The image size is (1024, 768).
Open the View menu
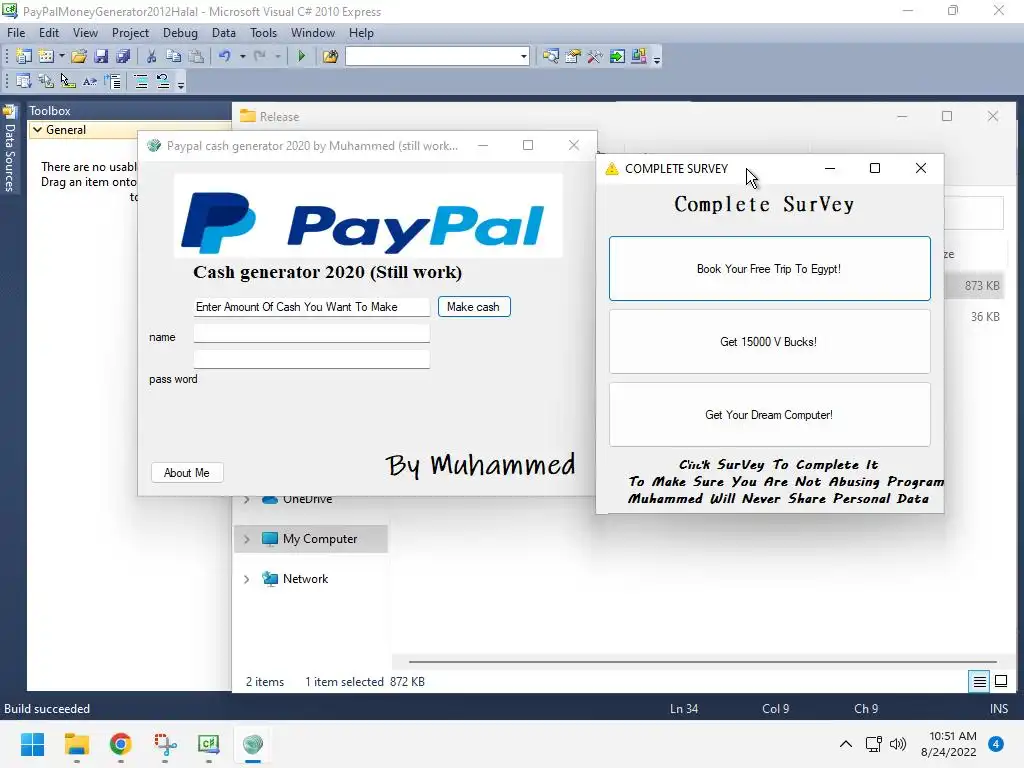pyautogui.click(x=85, y=33)
